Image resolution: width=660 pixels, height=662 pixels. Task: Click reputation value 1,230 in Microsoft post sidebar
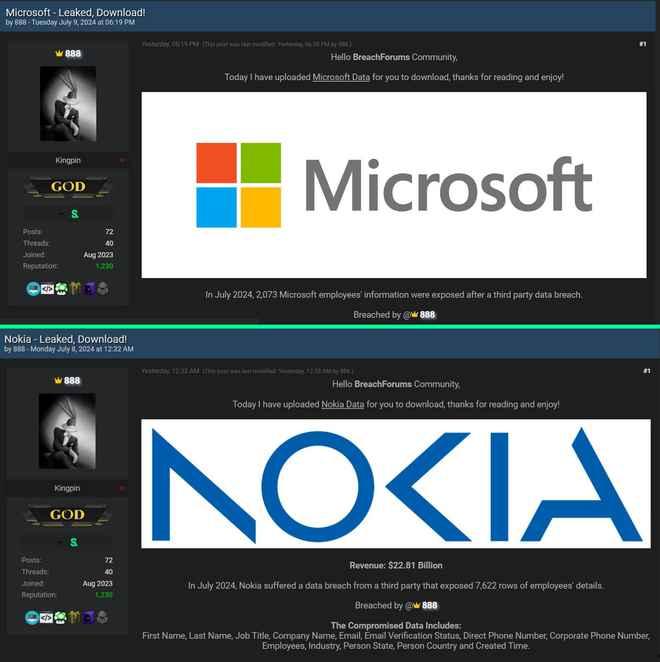104,266
